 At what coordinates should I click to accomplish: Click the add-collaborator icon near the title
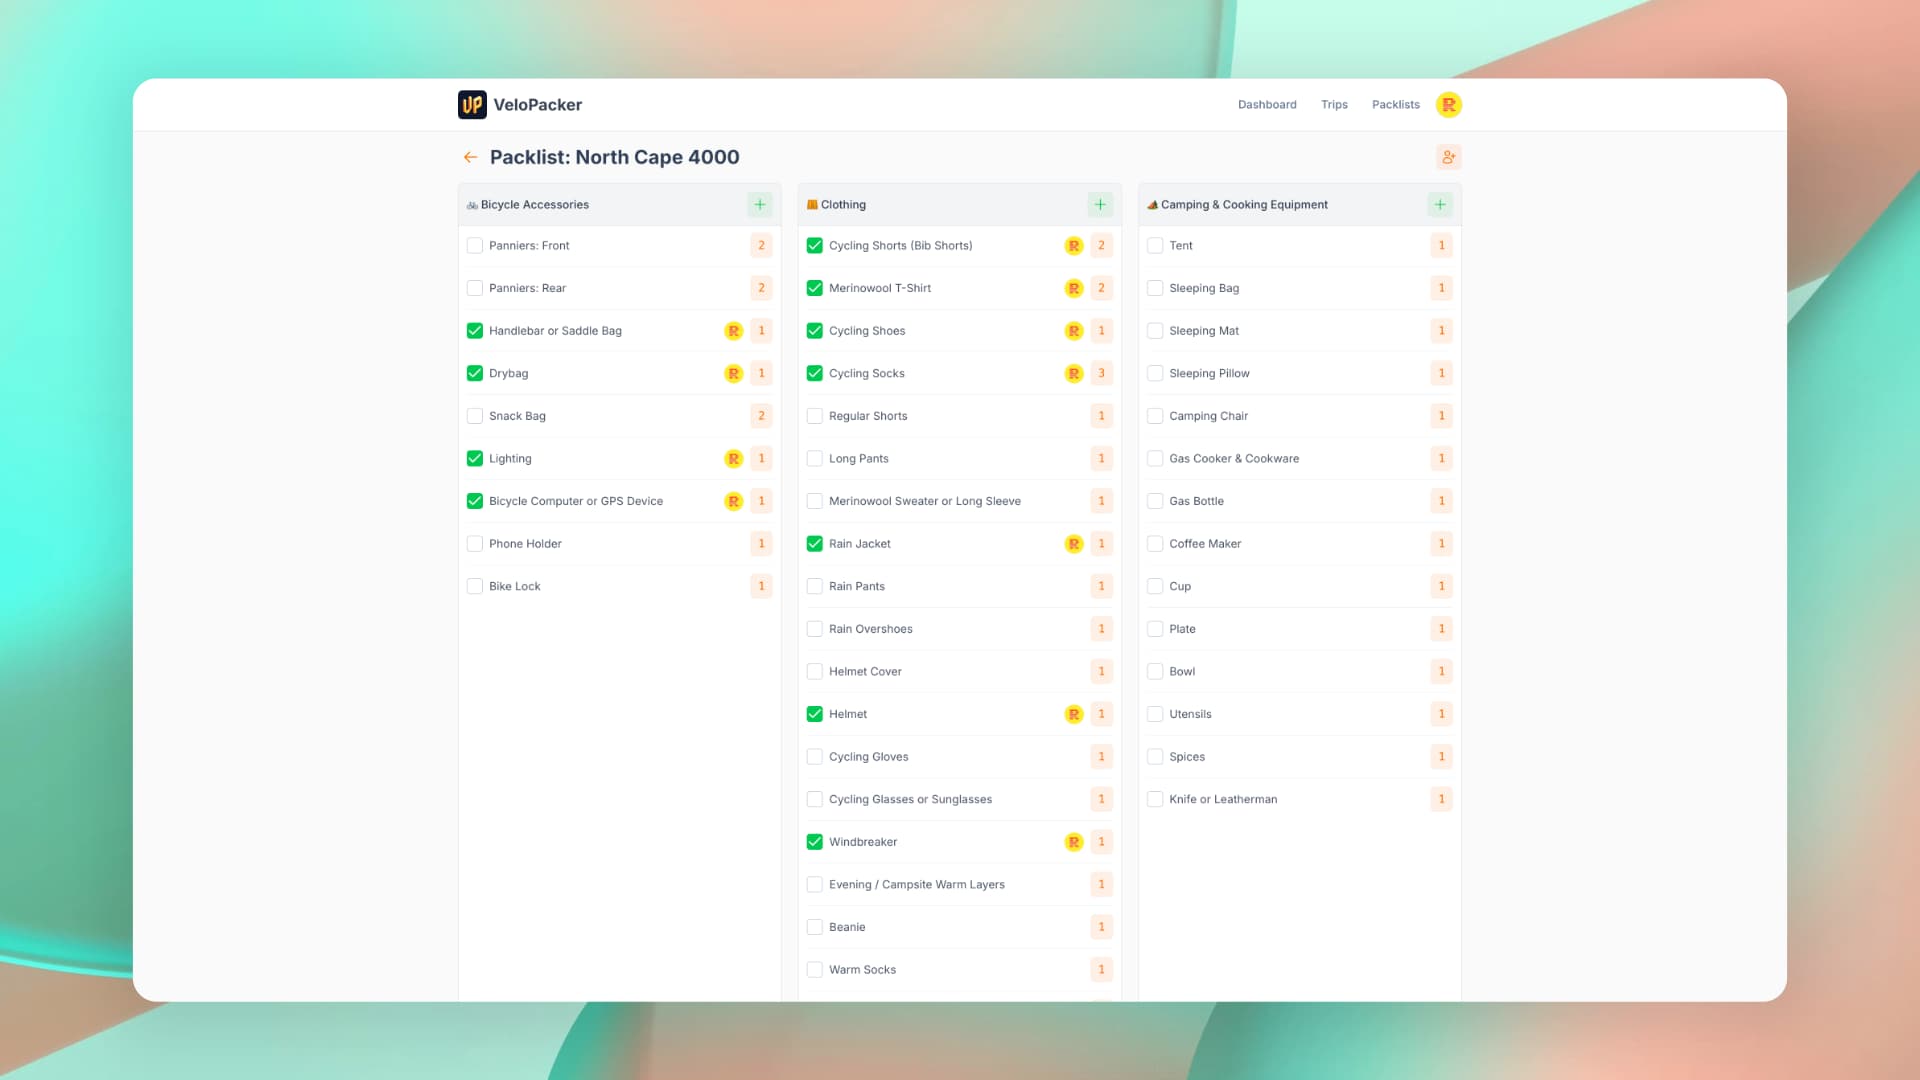click(x=1448, y=157)
